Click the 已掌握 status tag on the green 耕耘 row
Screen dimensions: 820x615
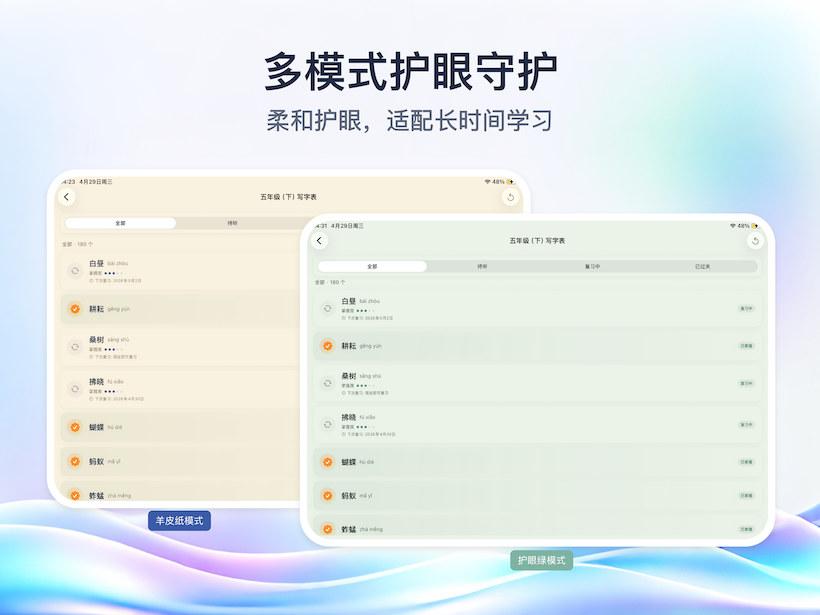point(746,346)
